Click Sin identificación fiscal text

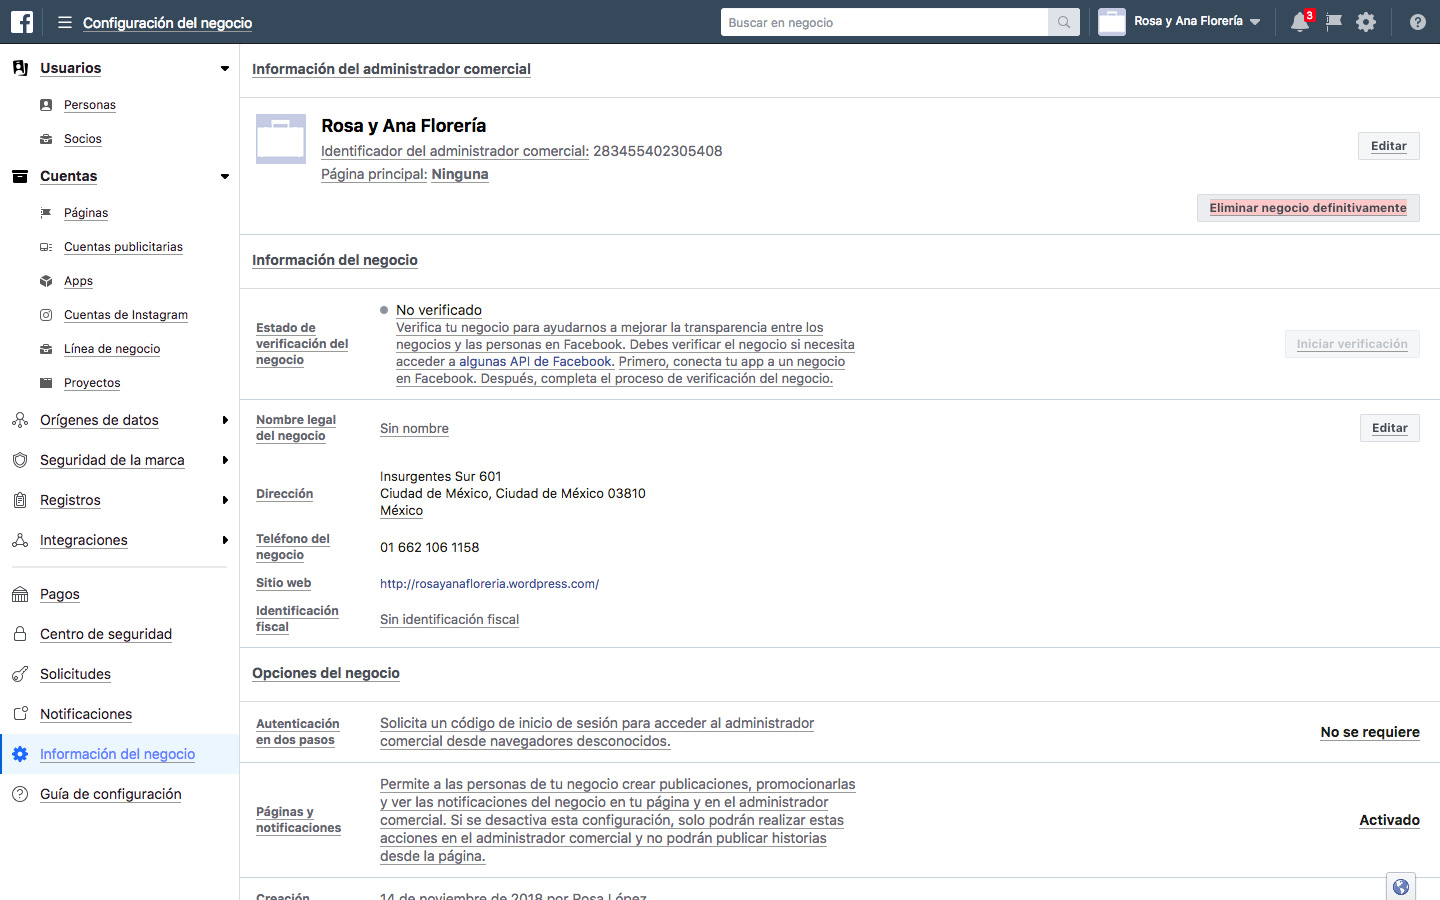pos(449,620)
